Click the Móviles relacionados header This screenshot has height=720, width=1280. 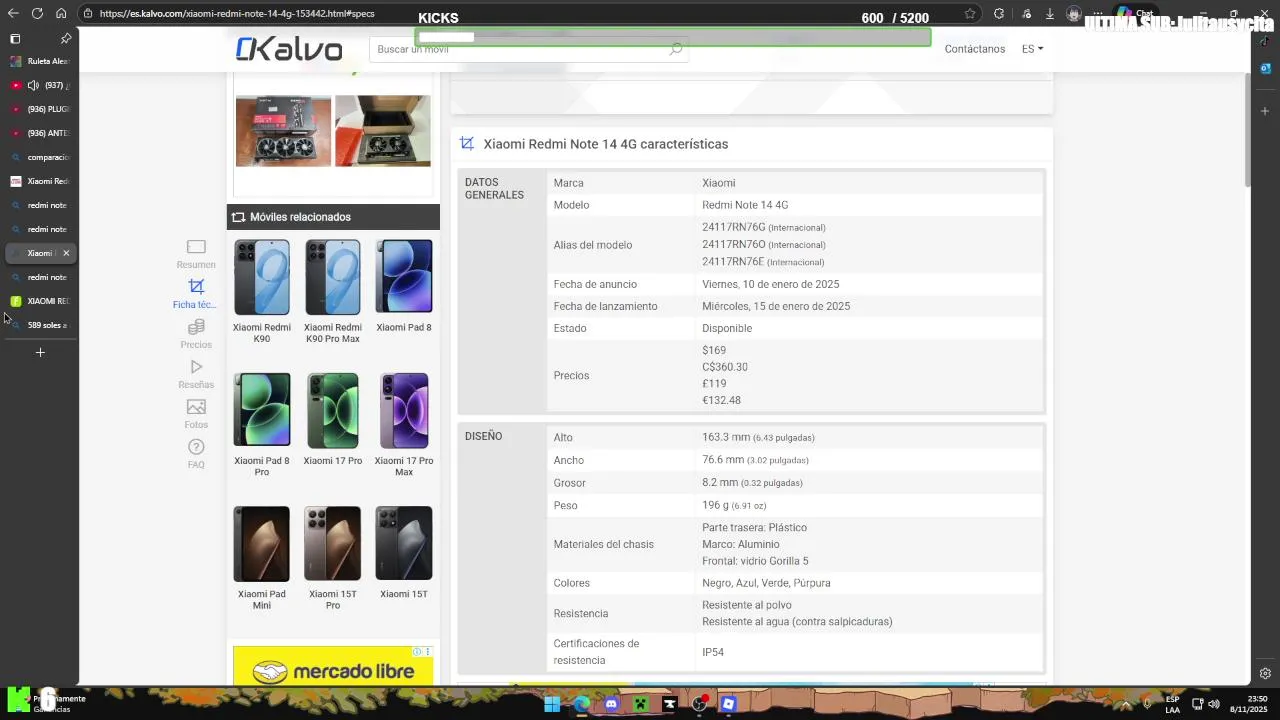[x=333, y=217]
